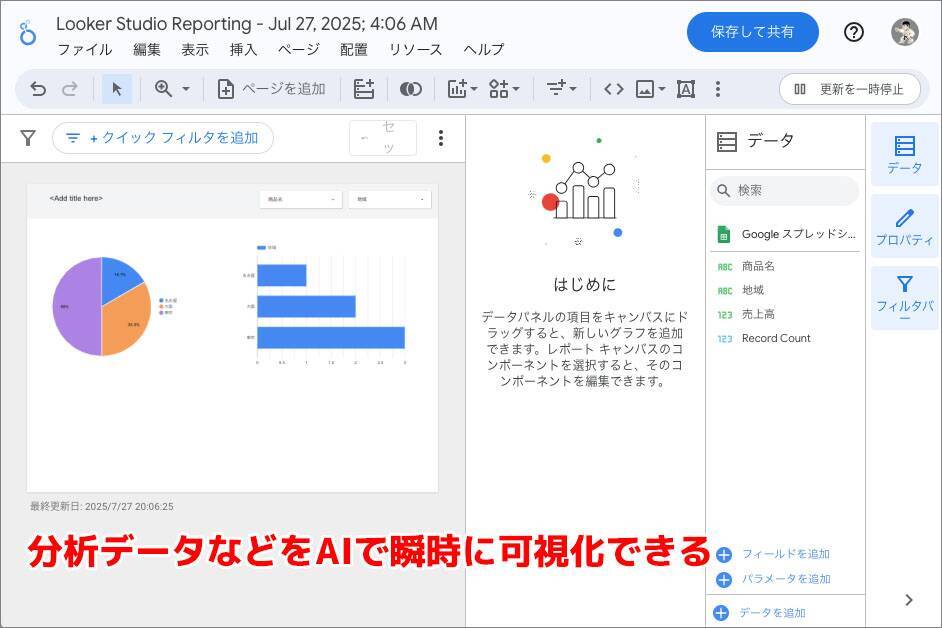This screenshot has height=628, width=942.
Task: Open the リソース menu
Action: pyautogui.click(x=415, y=49)
